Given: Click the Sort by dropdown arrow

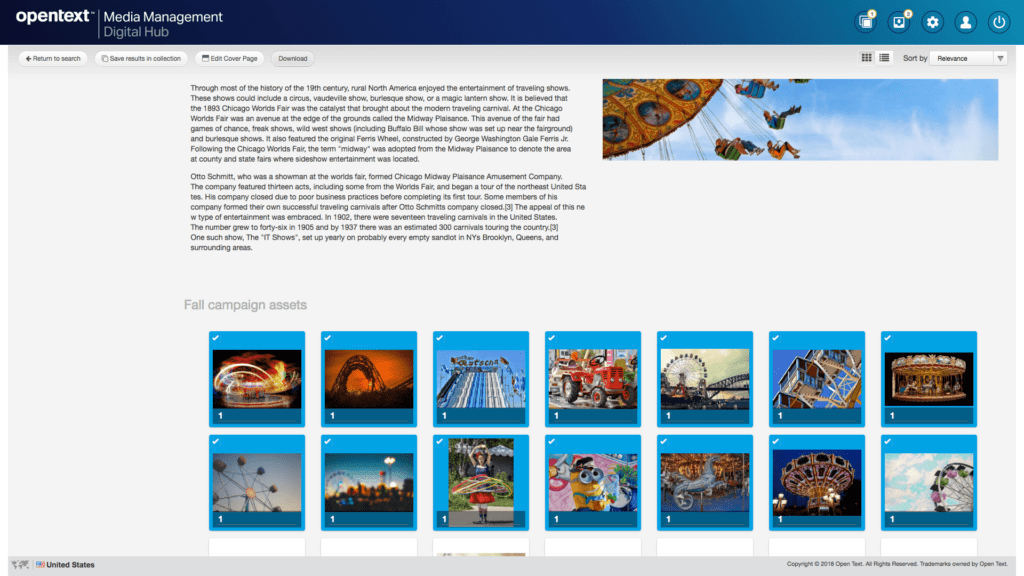Looking at the screenshot, I should click(x=1000, y=58).
